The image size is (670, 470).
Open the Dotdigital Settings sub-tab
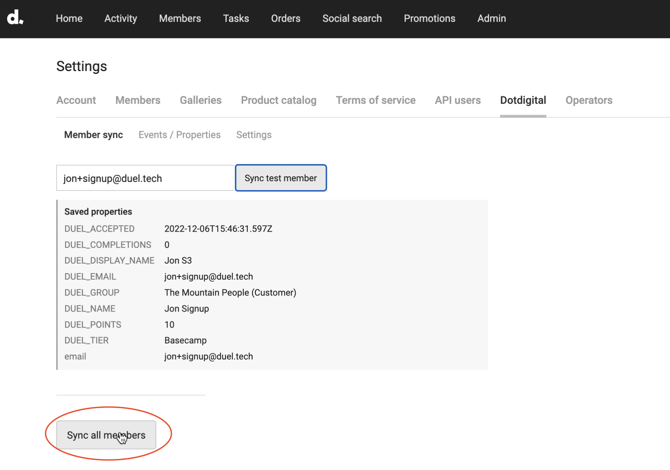pyautogui.click(x=253, y=135)
